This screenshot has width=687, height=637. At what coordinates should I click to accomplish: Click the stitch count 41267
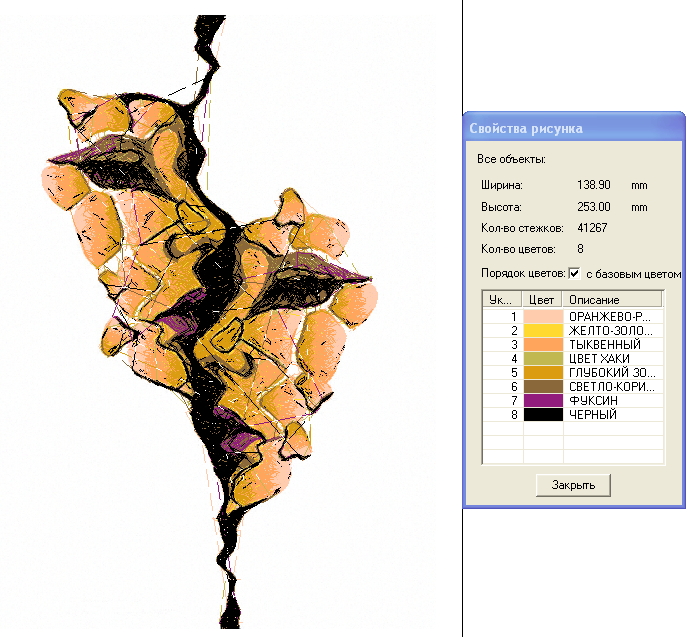(x=592, y=228)
